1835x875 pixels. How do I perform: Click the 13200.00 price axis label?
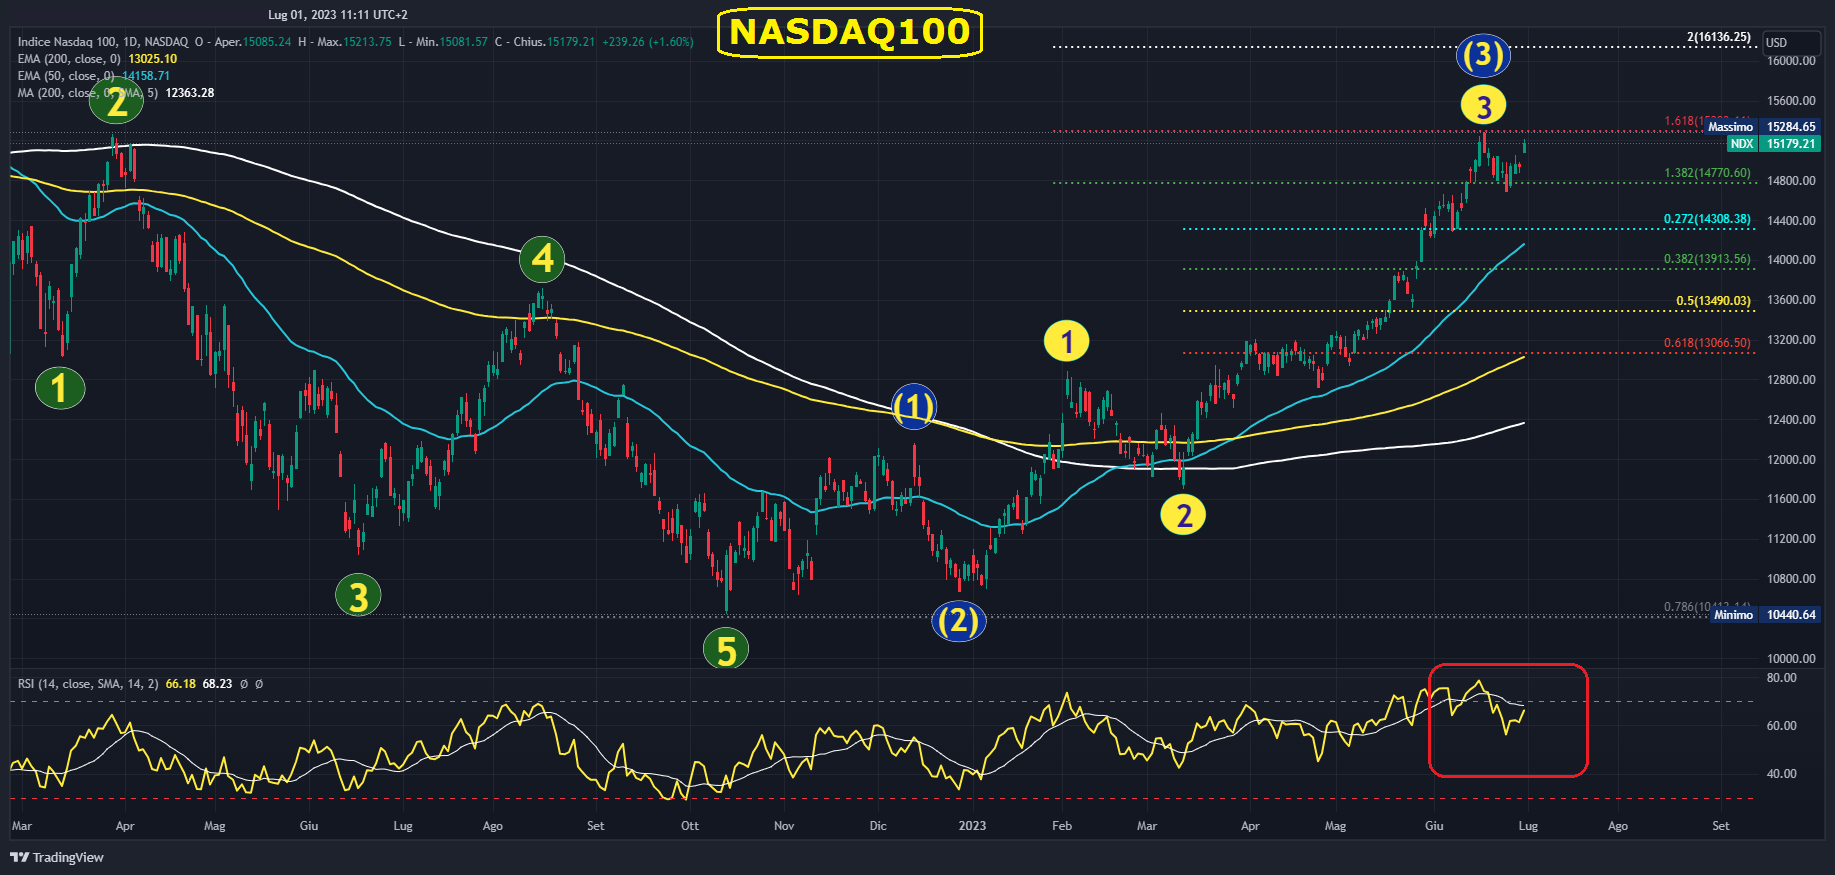pos(1791,340)
